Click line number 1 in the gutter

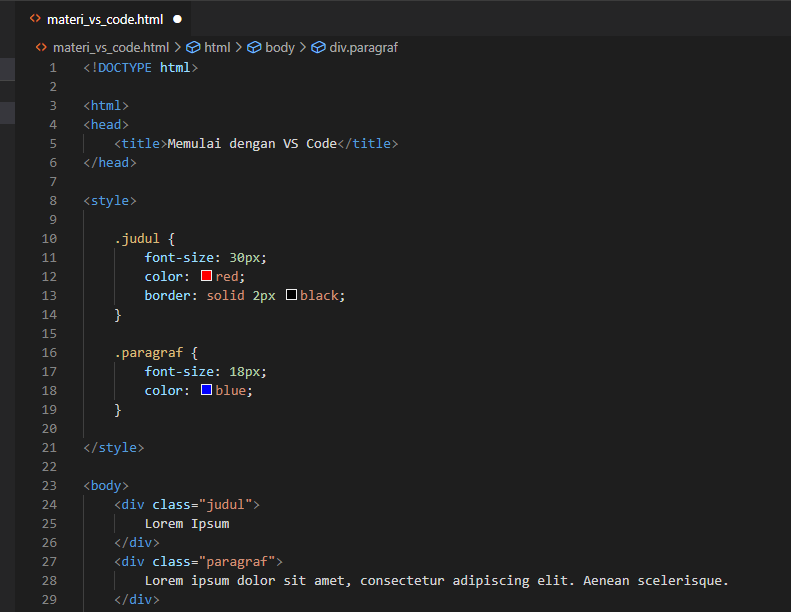(x=53, y=68)
